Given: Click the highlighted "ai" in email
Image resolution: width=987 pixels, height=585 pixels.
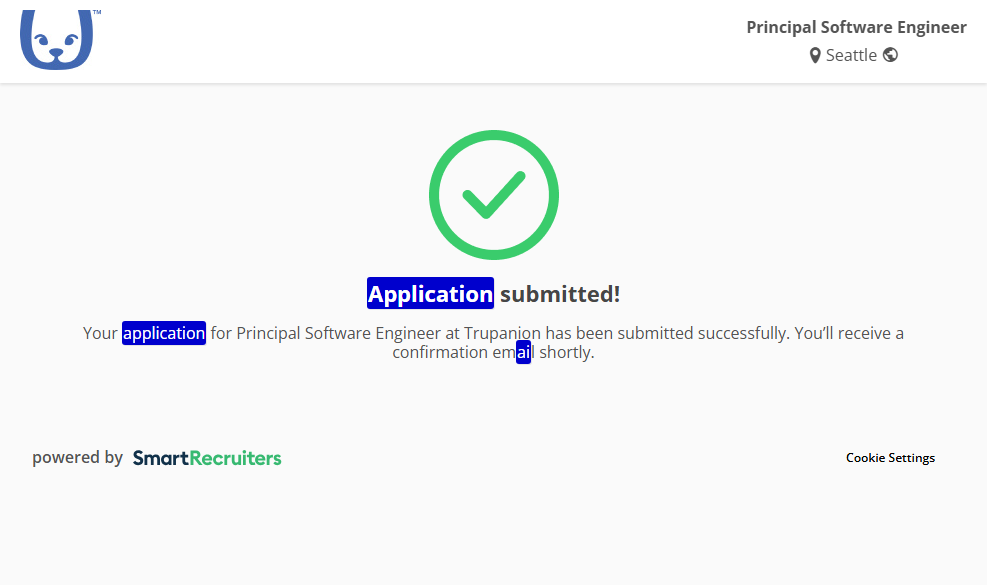Looking at the screenshot, I should tap(523, 353).
